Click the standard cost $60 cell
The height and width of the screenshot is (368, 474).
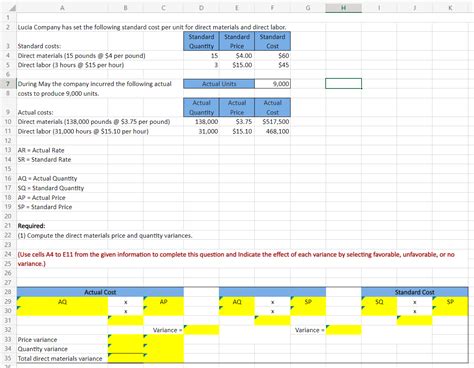(x=272, y=56)
